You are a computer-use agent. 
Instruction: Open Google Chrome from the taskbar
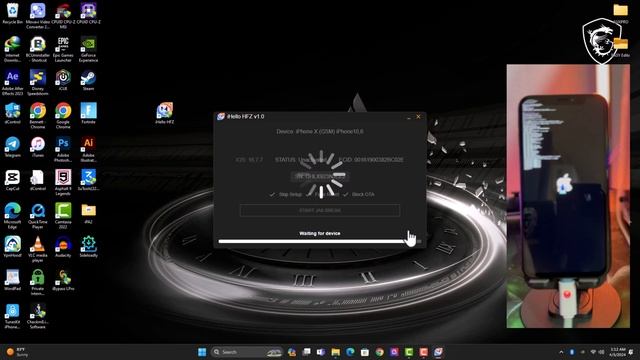[x=380, y=352]
